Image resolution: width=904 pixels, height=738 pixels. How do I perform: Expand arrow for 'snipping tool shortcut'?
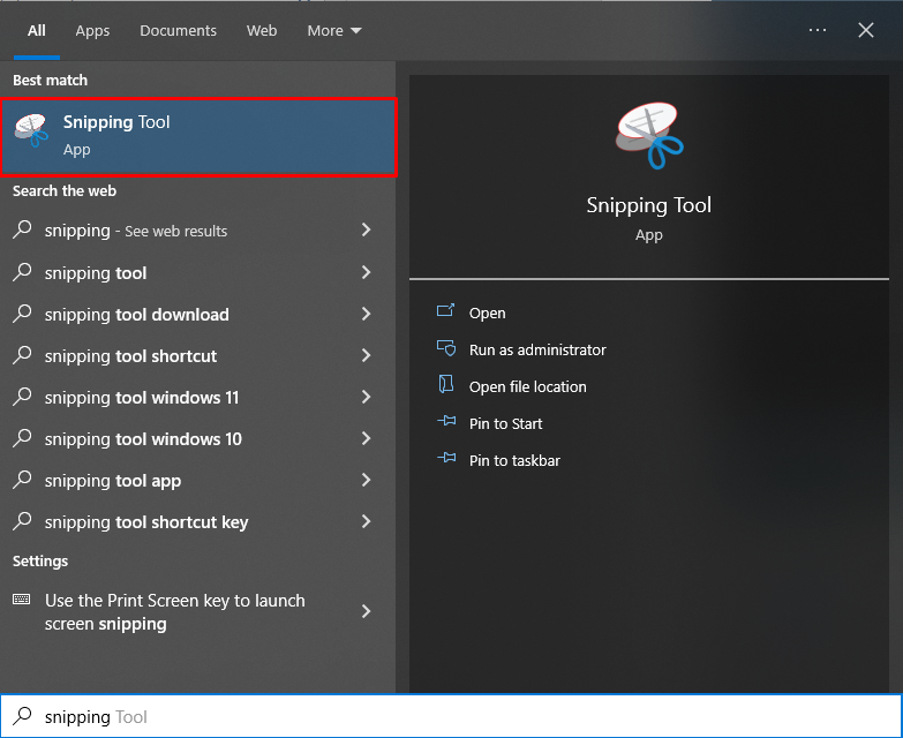pos(366,355)
